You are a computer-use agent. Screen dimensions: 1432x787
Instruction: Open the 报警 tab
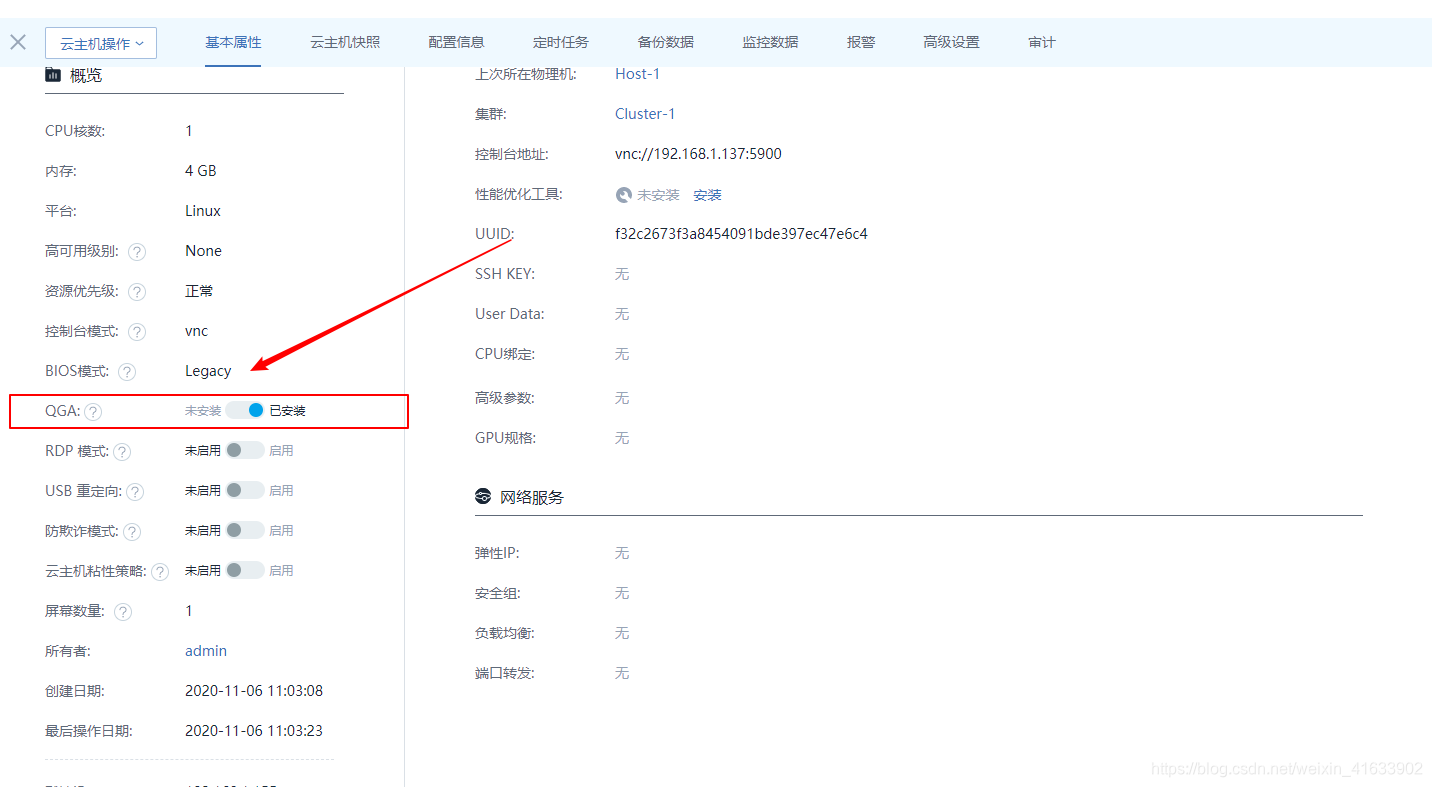click(x=861, y=42)
